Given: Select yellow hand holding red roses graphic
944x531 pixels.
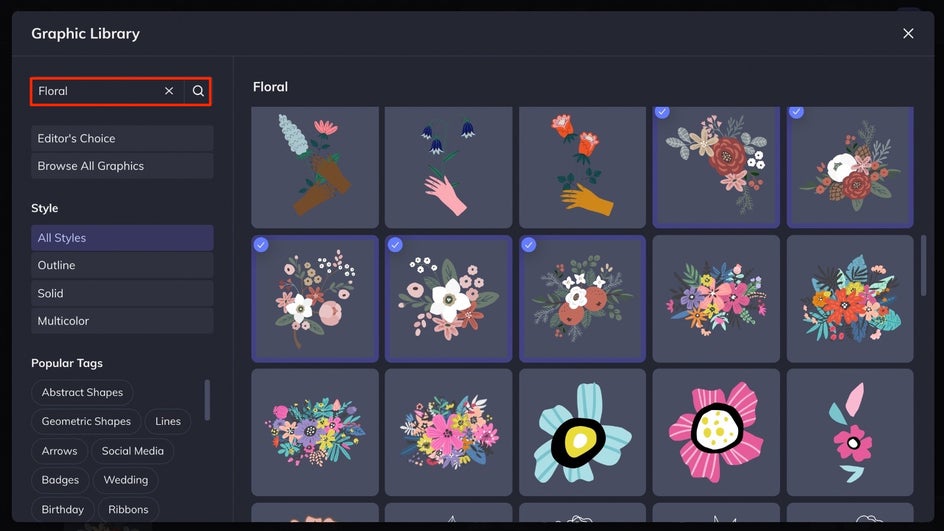Looking at the screenshot, I should [x=582, y=167].
